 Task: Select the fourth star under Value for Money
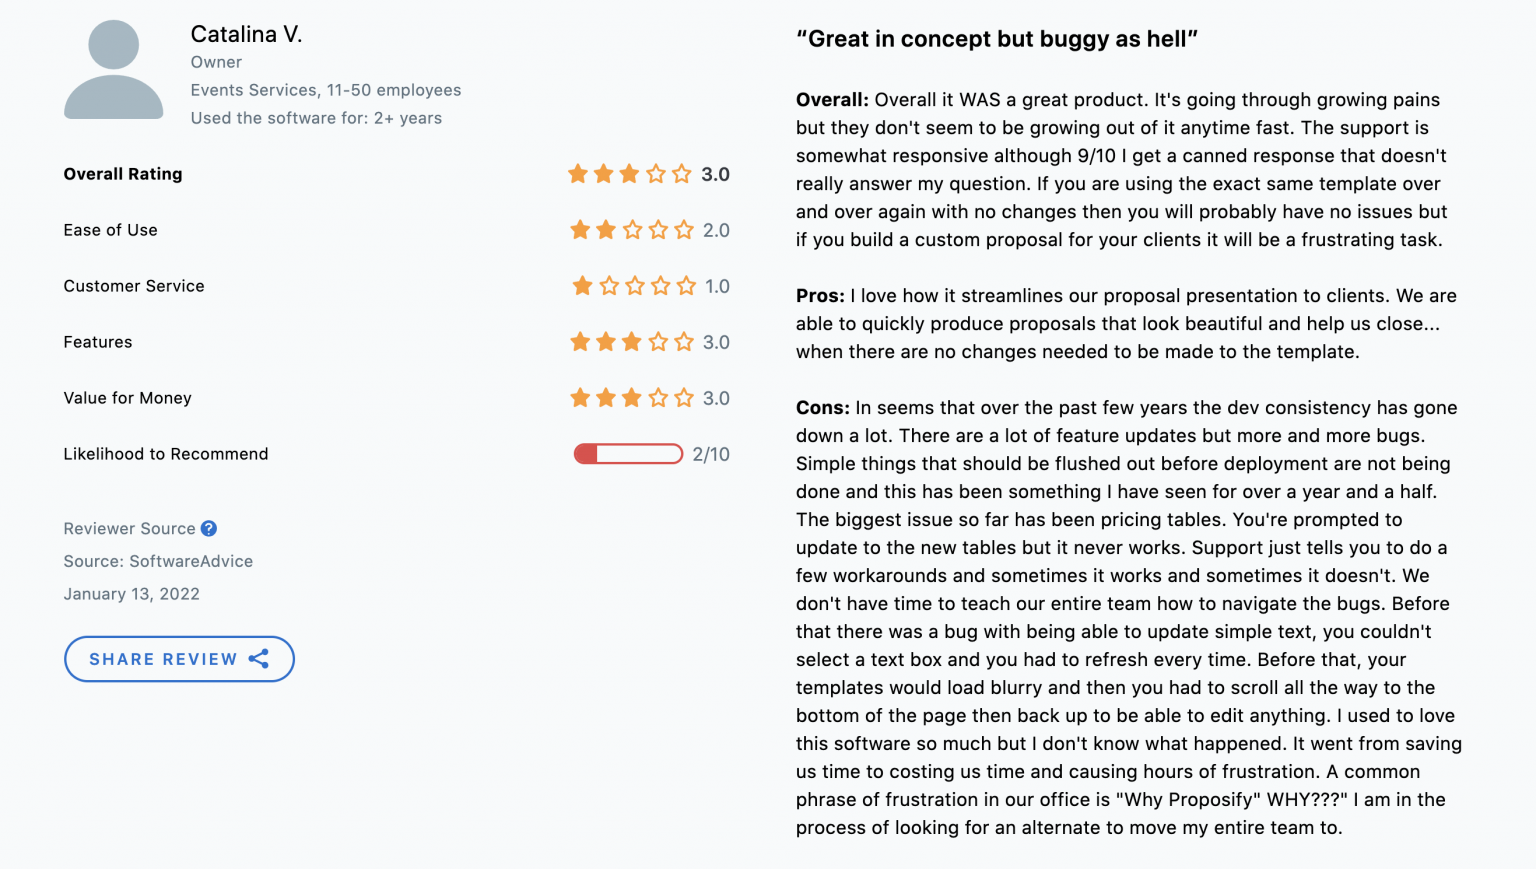coord(658,398)
